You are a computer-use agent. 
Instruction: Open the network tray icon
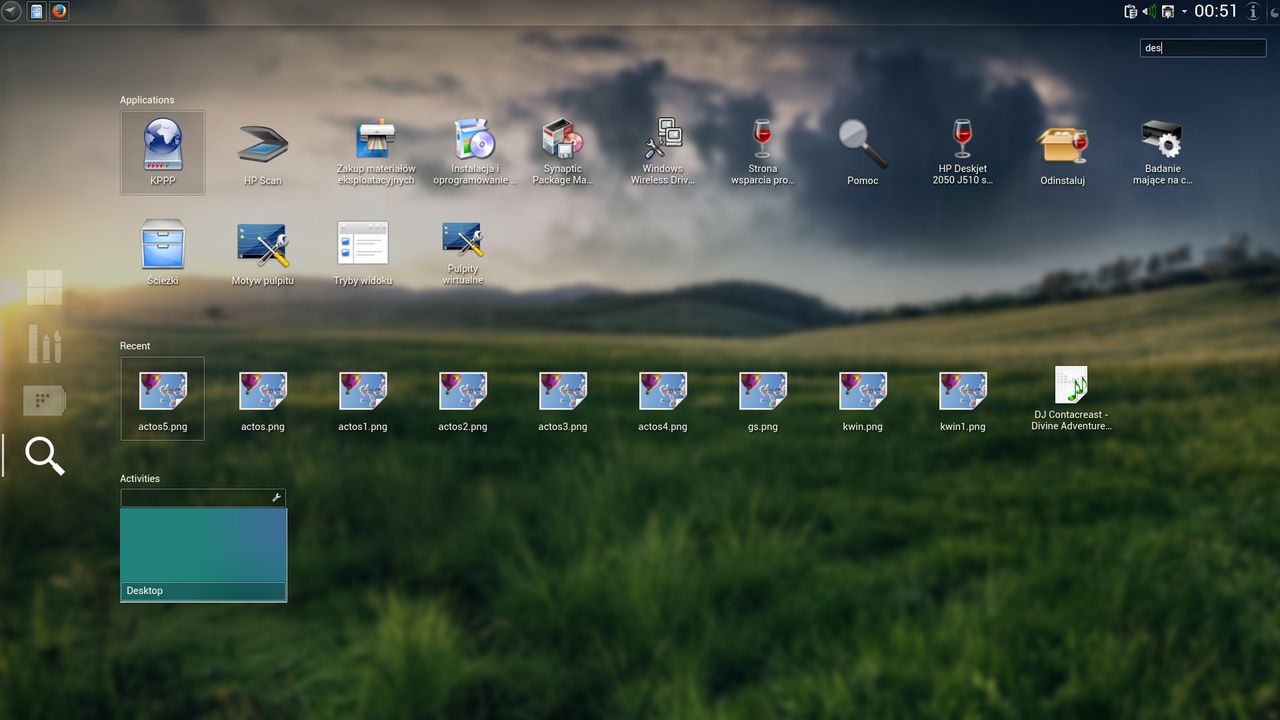click(1167, 12)
